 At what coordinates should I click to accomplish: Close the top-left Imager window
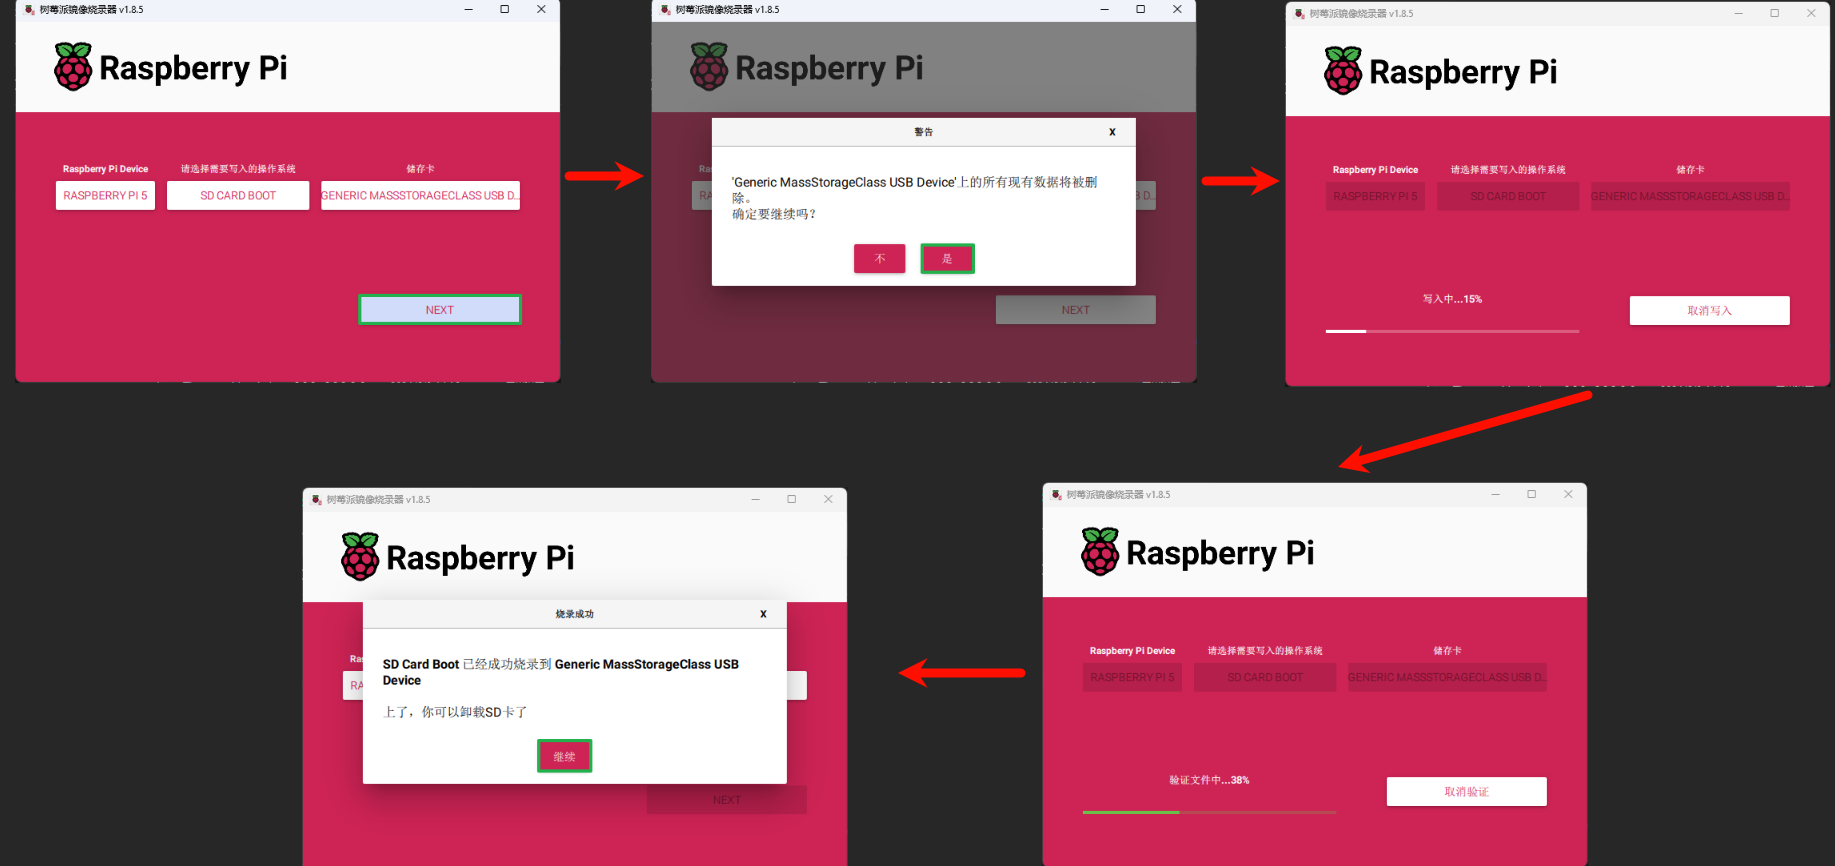click(541, 10)
